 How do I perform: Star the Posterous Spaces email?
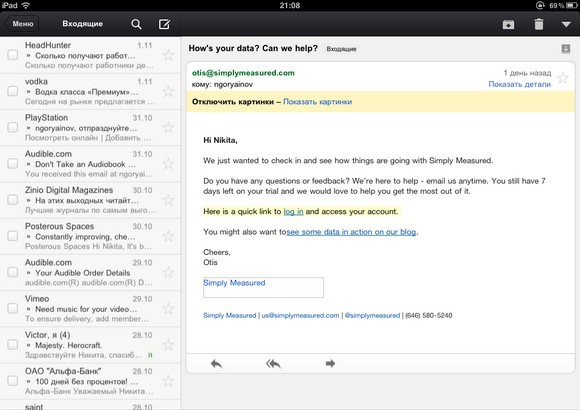pos(168,236)
